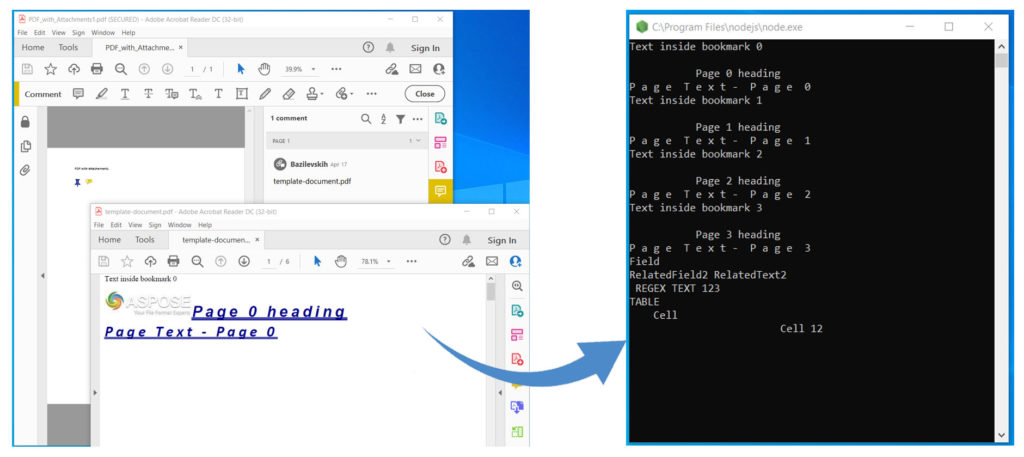Click page number field in PDF_with_Attachments window
Screen dimensions: 1024x457
coord(191,69)
